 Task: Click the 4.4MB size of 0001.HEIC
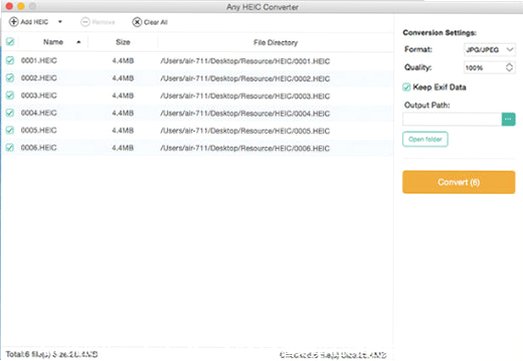[x=123, y=61]
